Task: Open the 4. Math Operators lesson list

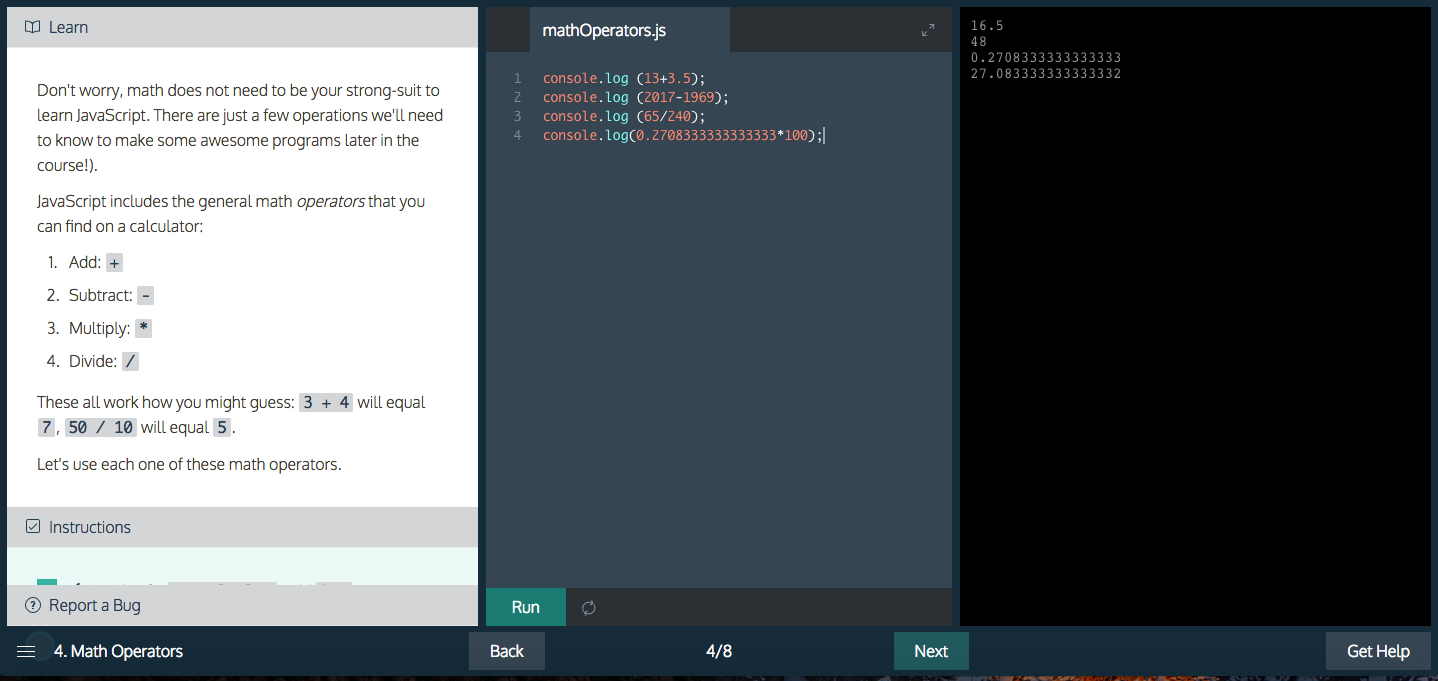Action: (118, 651)
